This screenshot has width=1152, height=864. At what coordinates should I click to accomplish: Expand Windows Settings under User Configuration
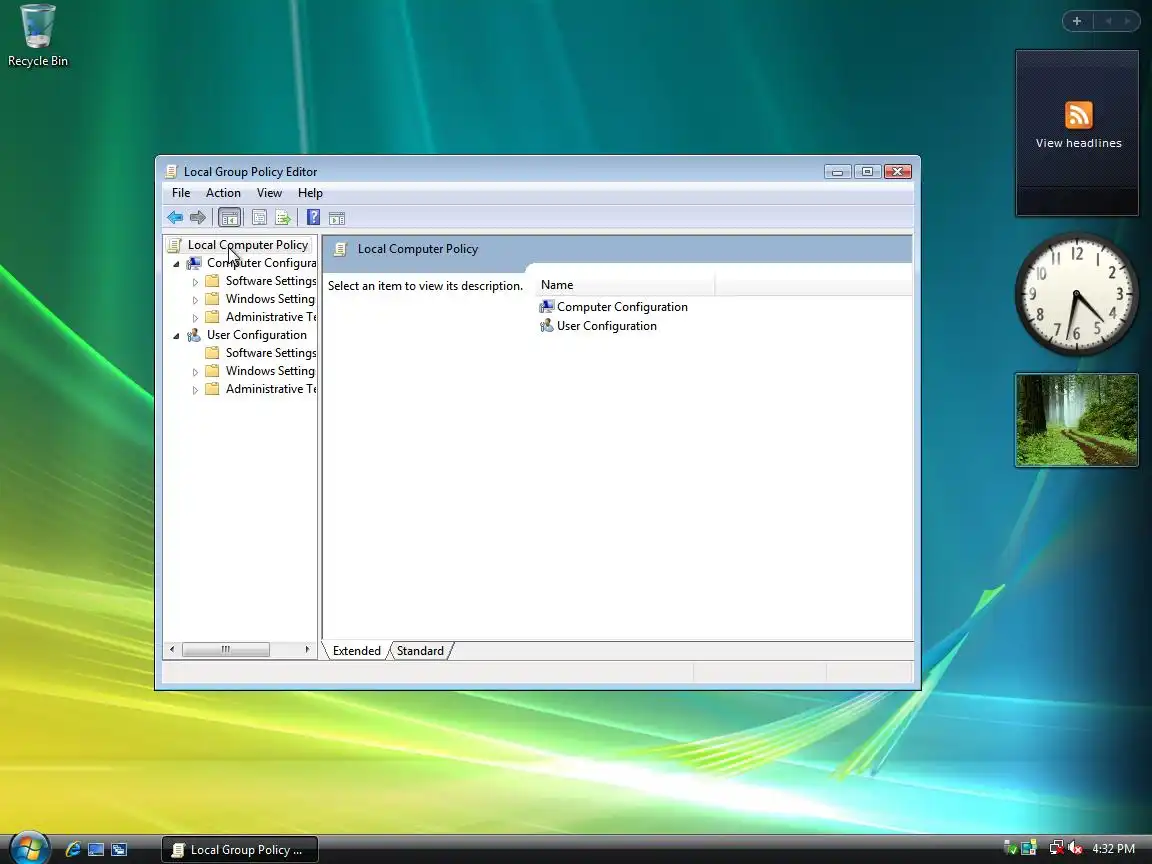pyautogui.click(x=195, y=372)
